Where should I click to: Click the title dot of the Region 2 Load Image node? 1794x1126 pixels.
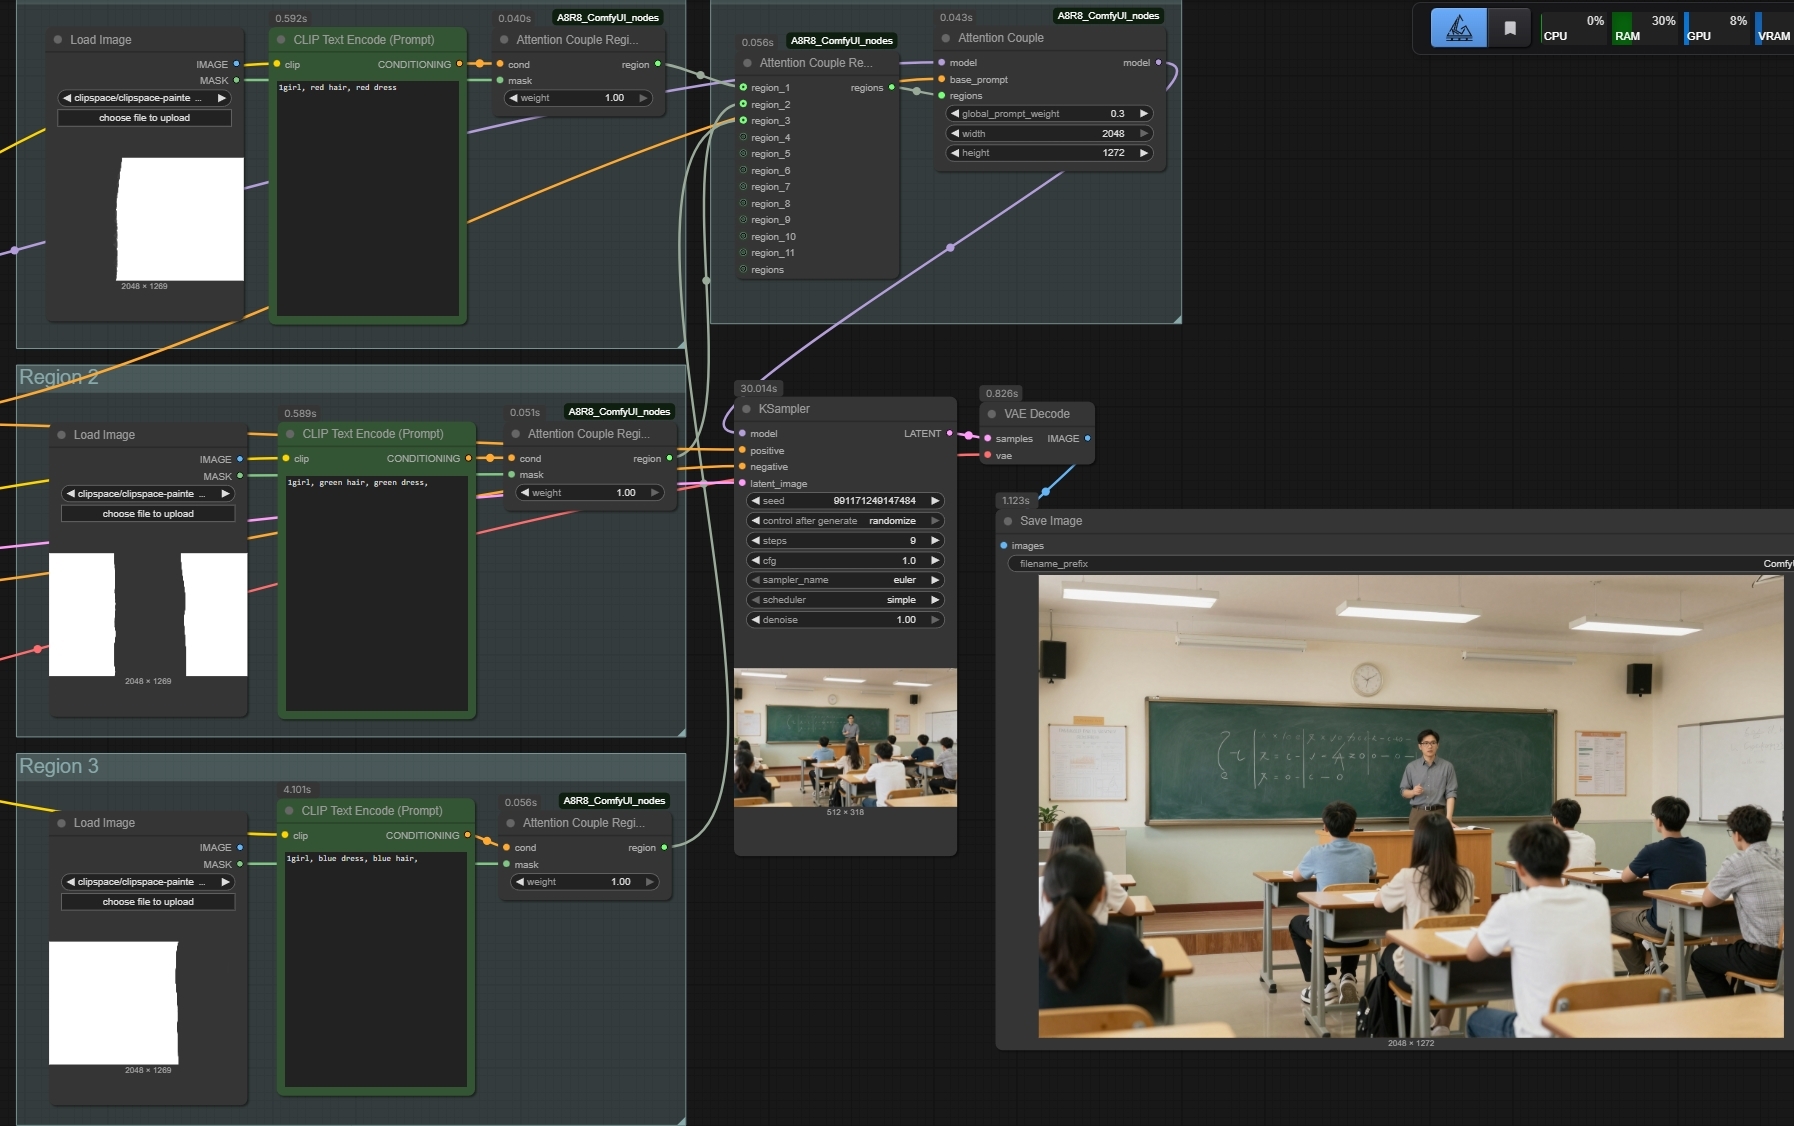click(61, 435)
